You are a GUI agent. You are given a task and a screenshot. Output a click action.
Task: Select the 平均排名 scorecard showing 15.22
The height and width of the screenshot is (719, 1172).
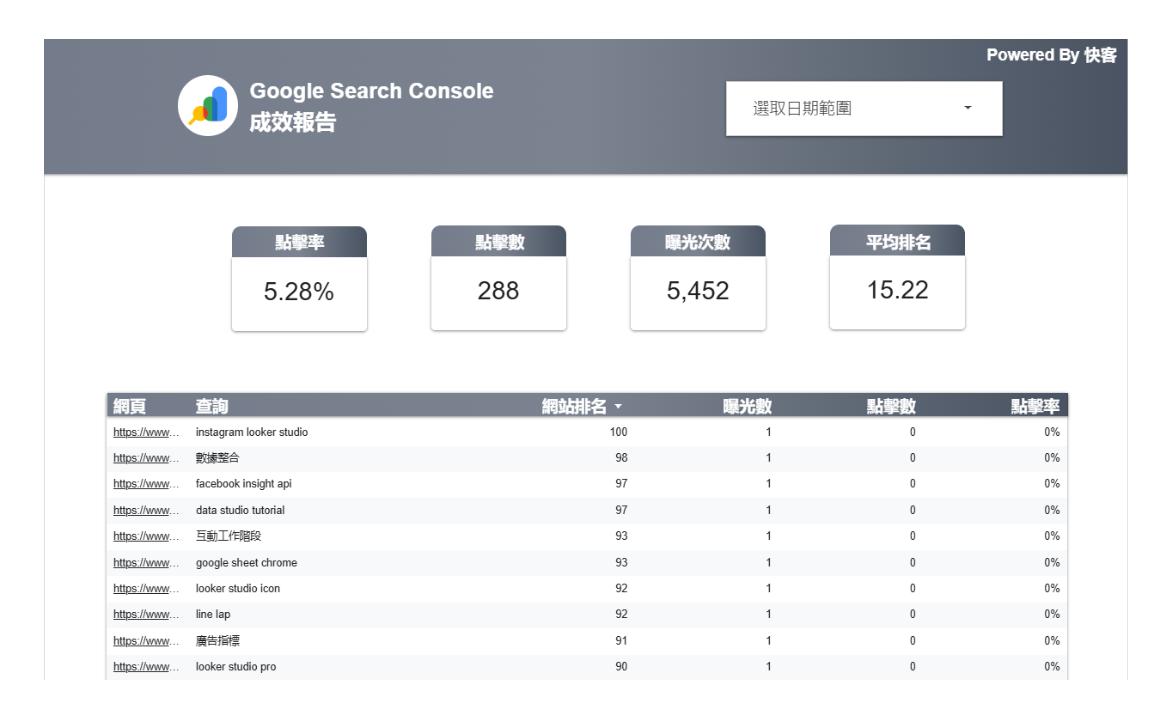pos(897,277)
